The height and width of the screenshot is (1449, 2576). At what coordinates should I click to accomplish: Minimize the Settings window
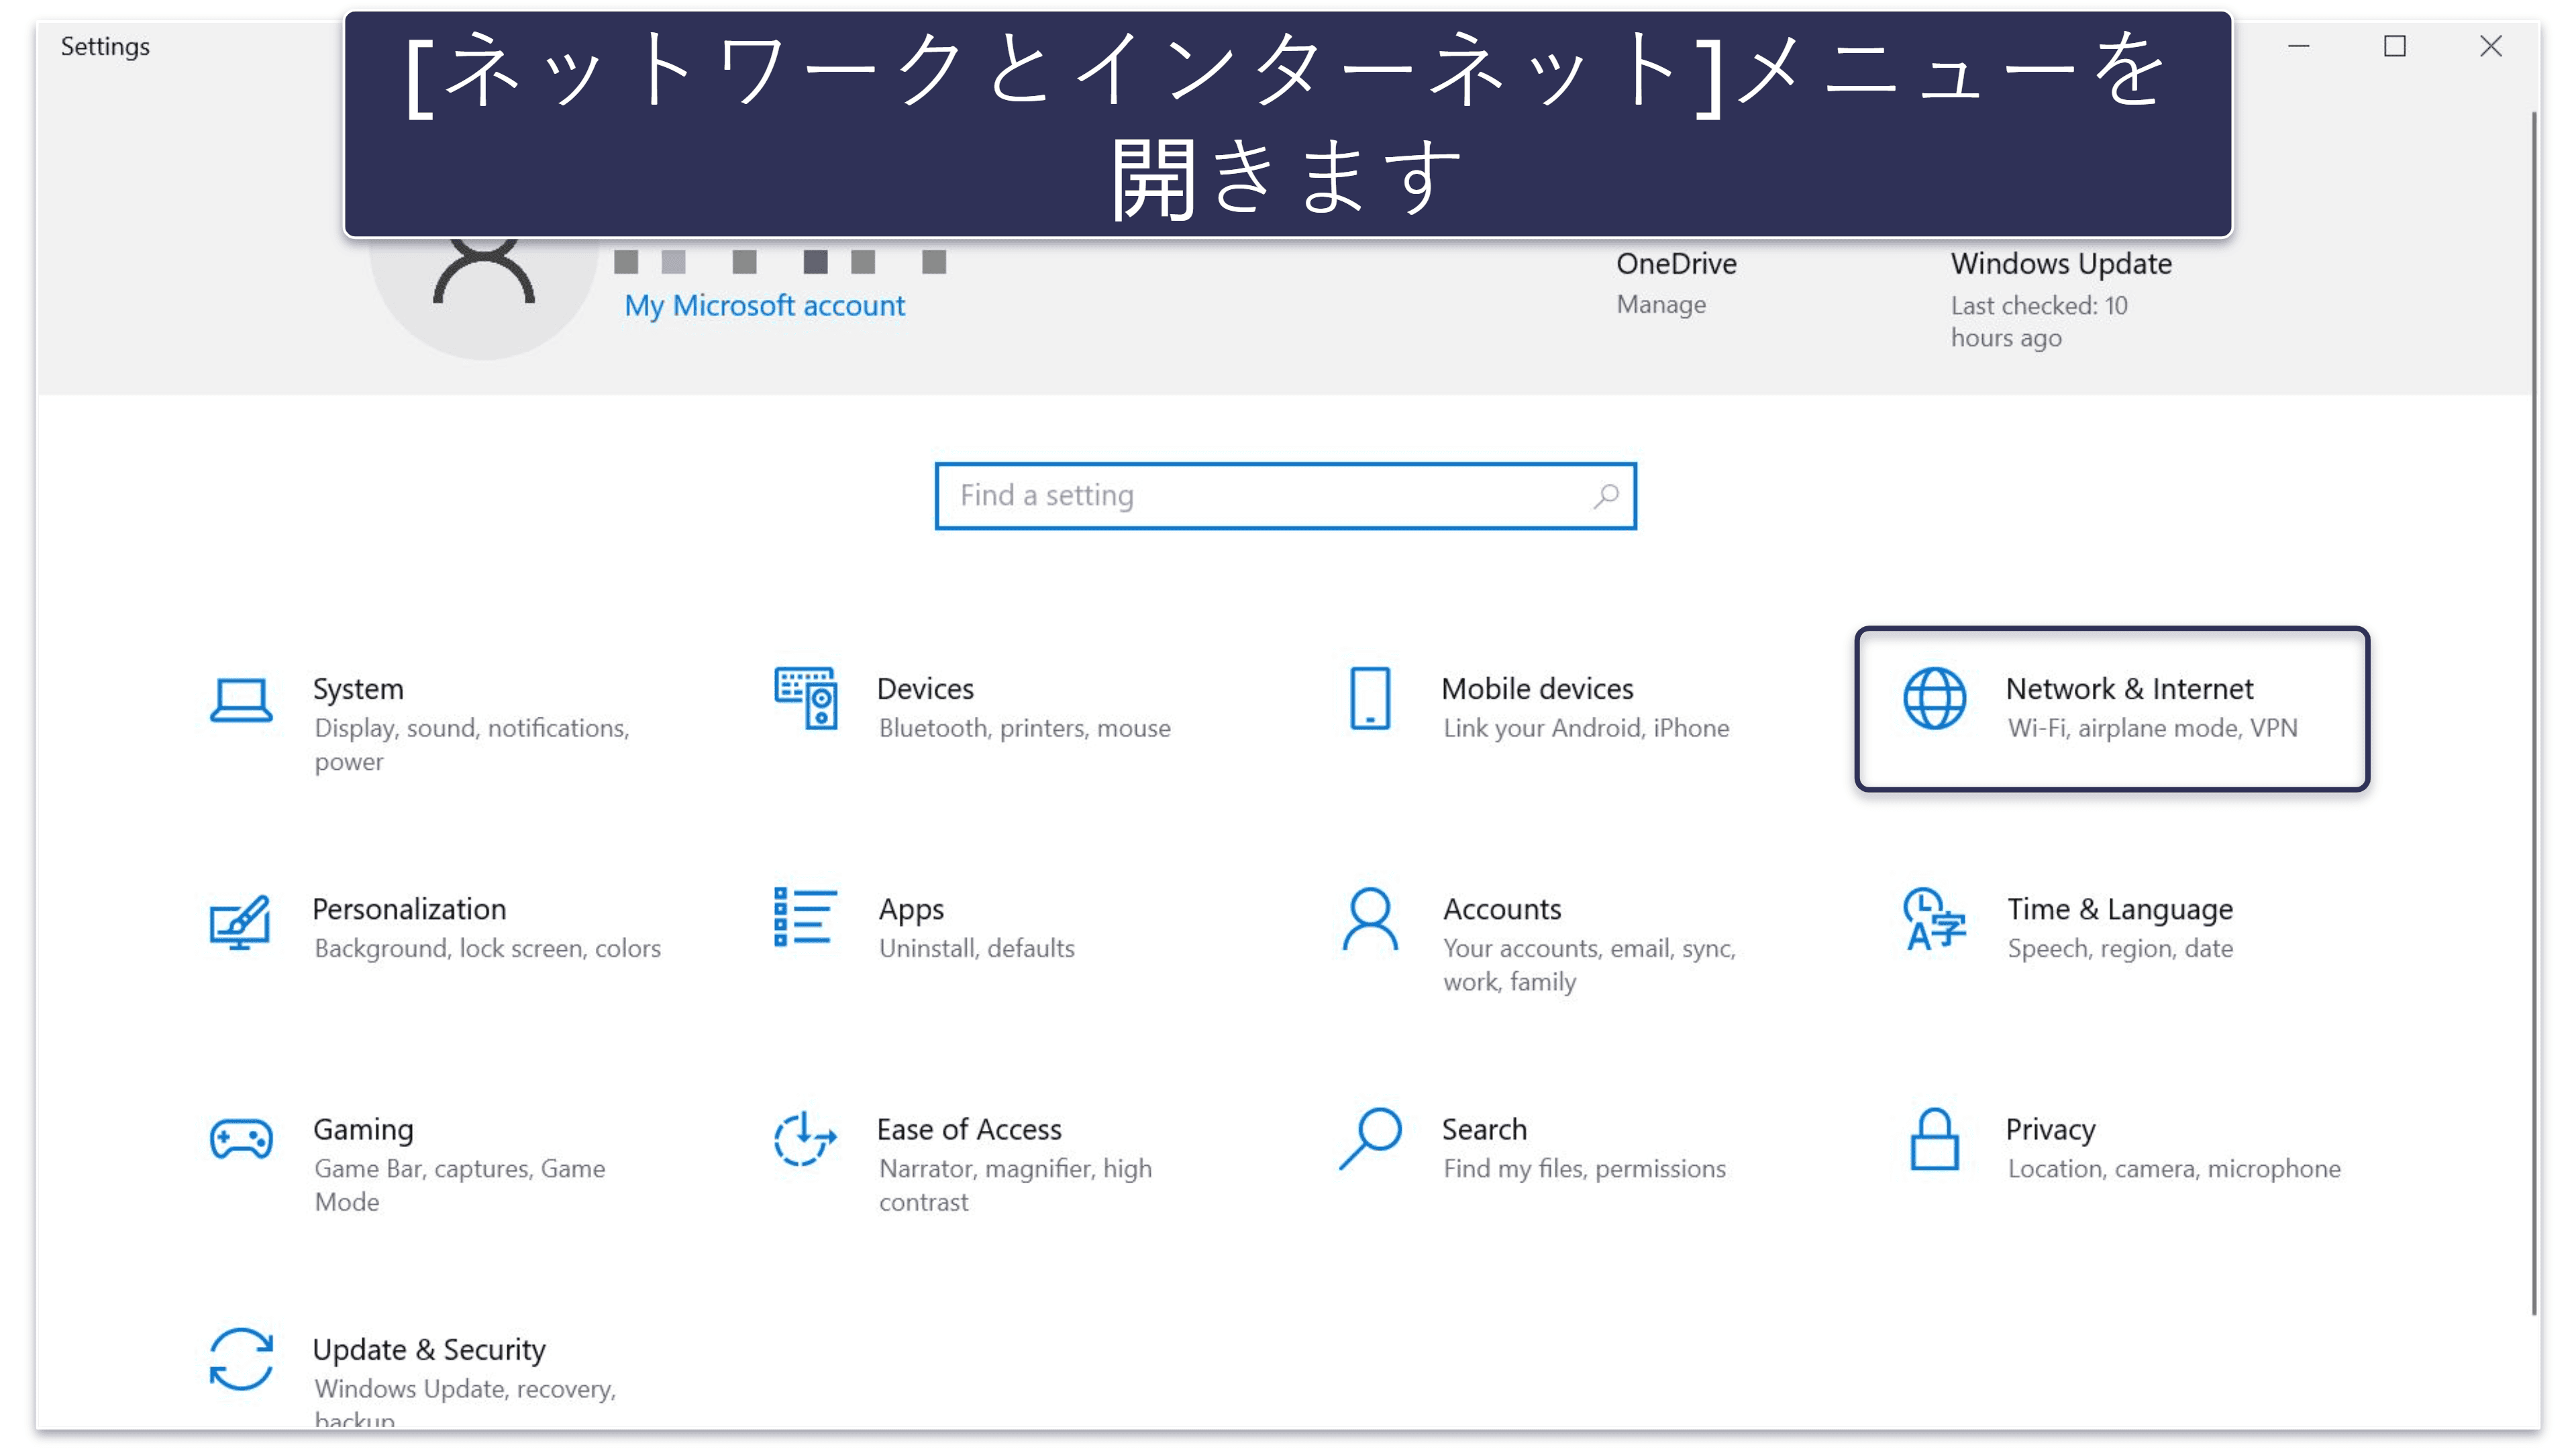pos(2298,46)
